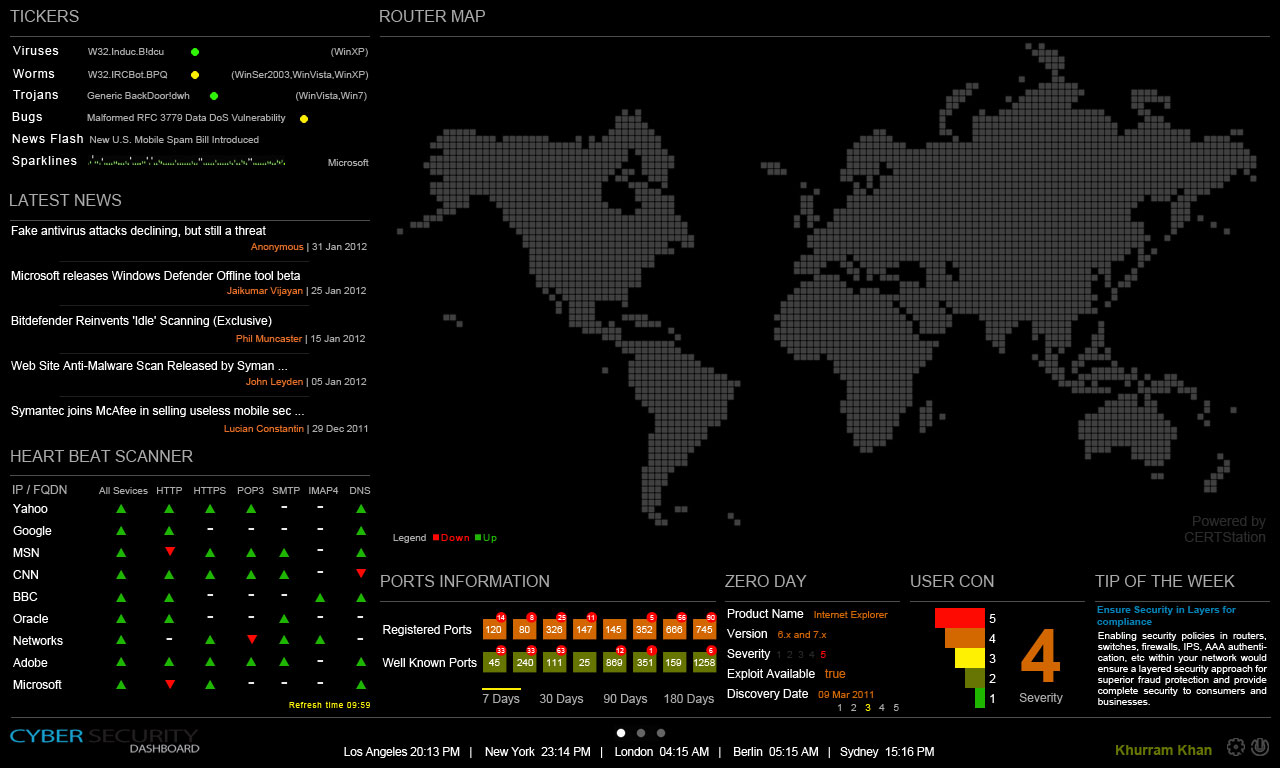
Task: Select the first carousel dot
Action: click(x=620, y=732)
